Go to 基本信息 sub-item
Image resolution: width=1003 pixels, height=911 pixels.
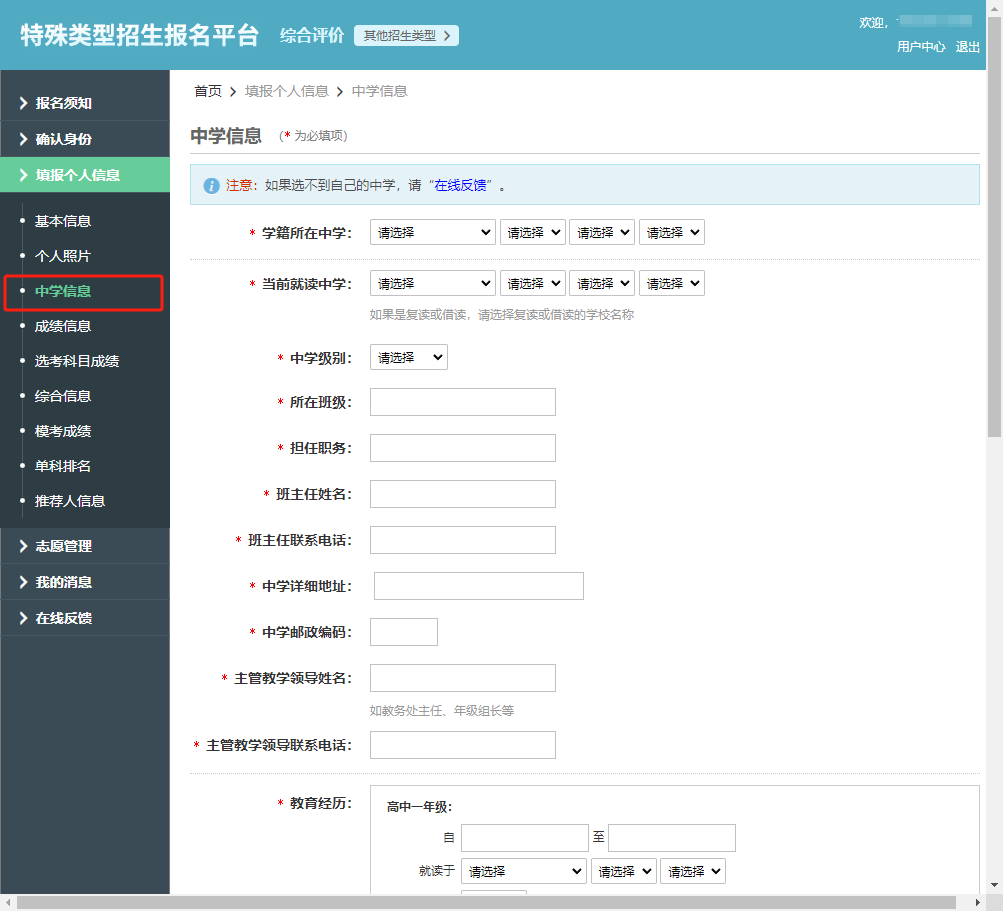pos(63,221)
